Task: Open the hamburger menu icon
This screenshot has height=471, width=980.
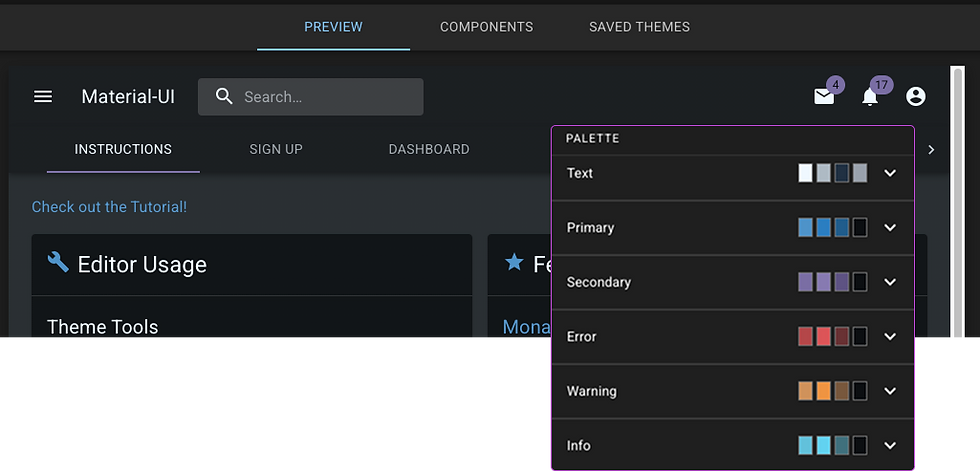Action: (43, 97)
